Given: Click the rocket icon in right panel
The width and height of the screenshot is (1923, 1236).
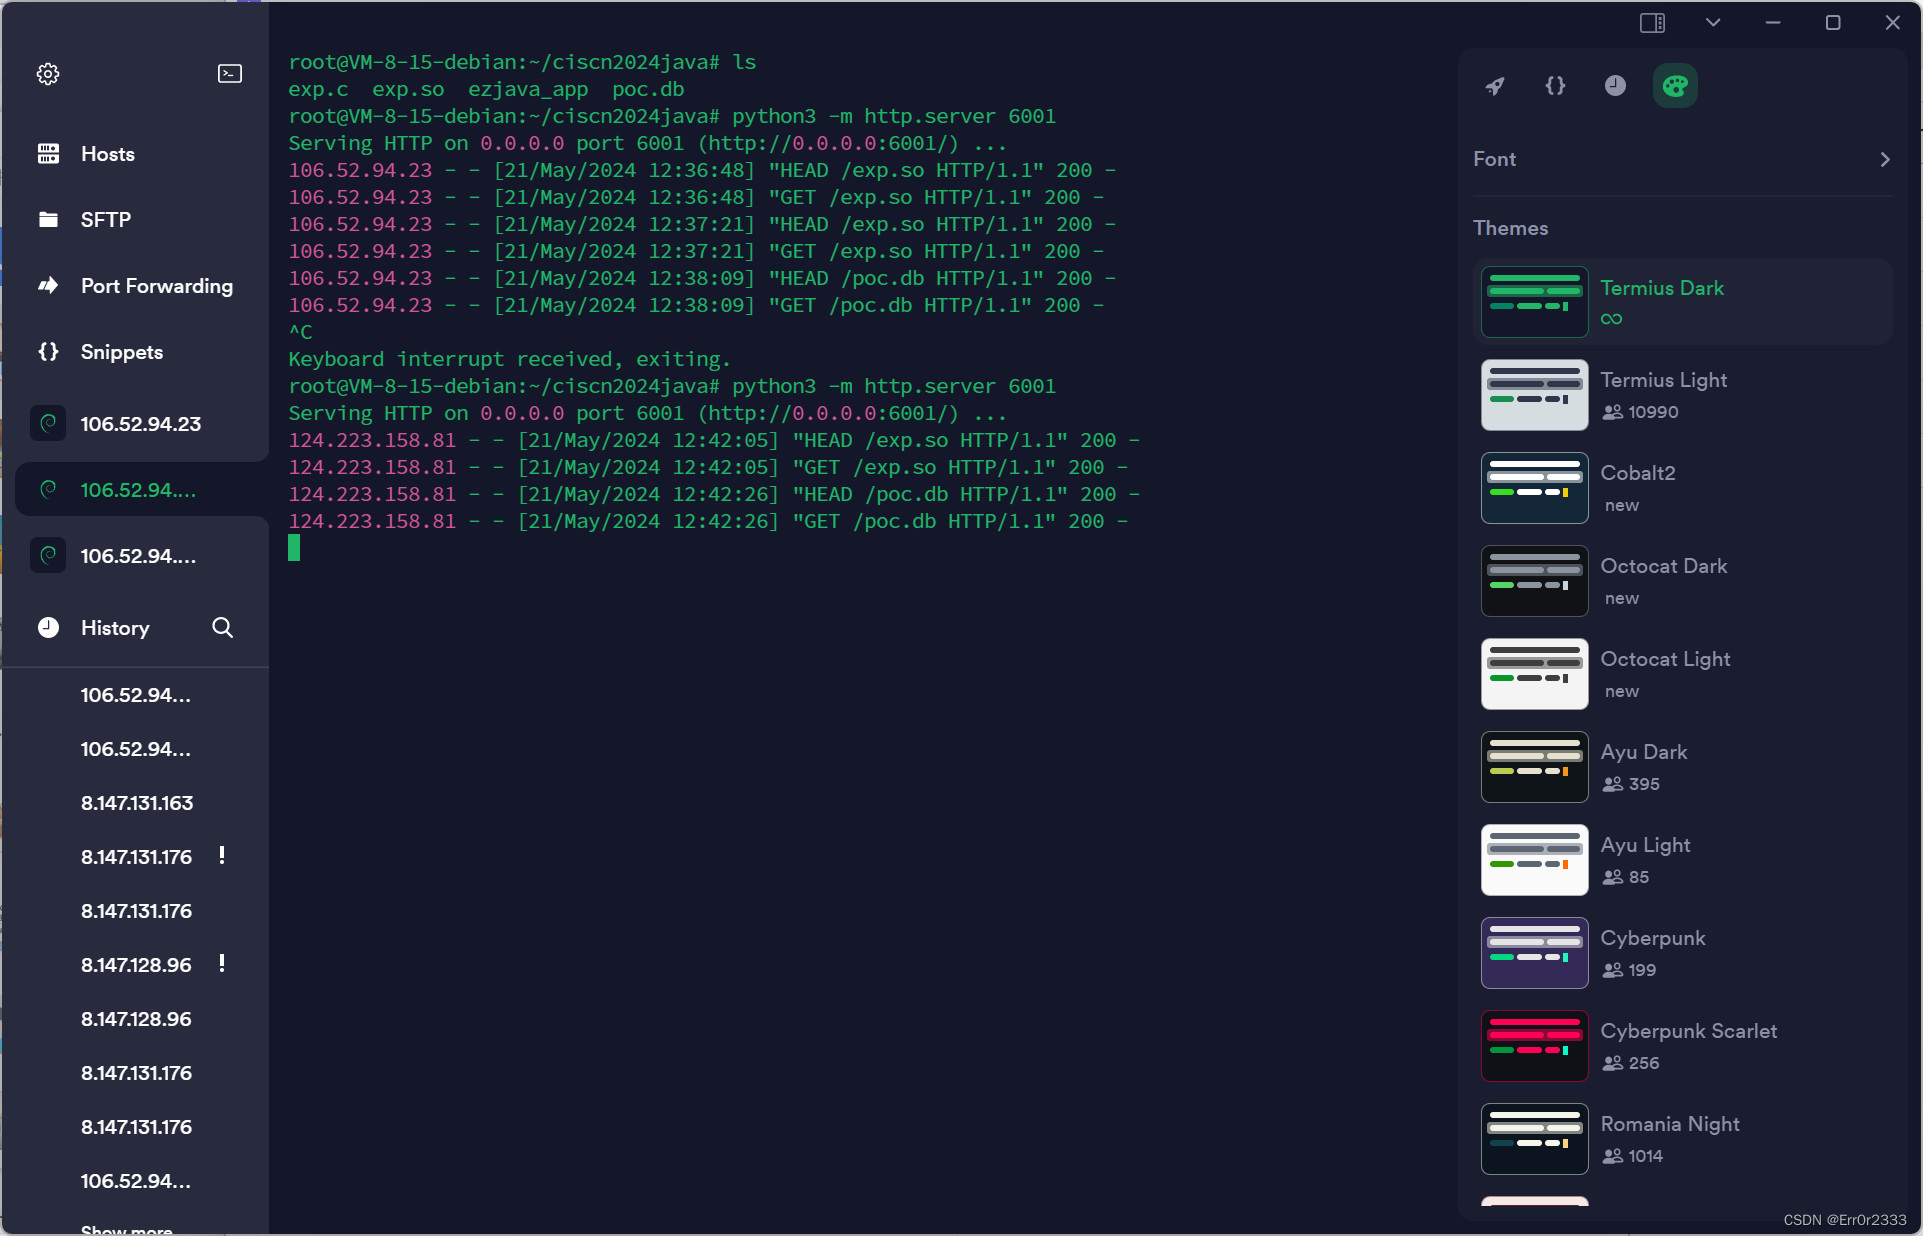Looking at the screenshot, I should pos(1495,86).
